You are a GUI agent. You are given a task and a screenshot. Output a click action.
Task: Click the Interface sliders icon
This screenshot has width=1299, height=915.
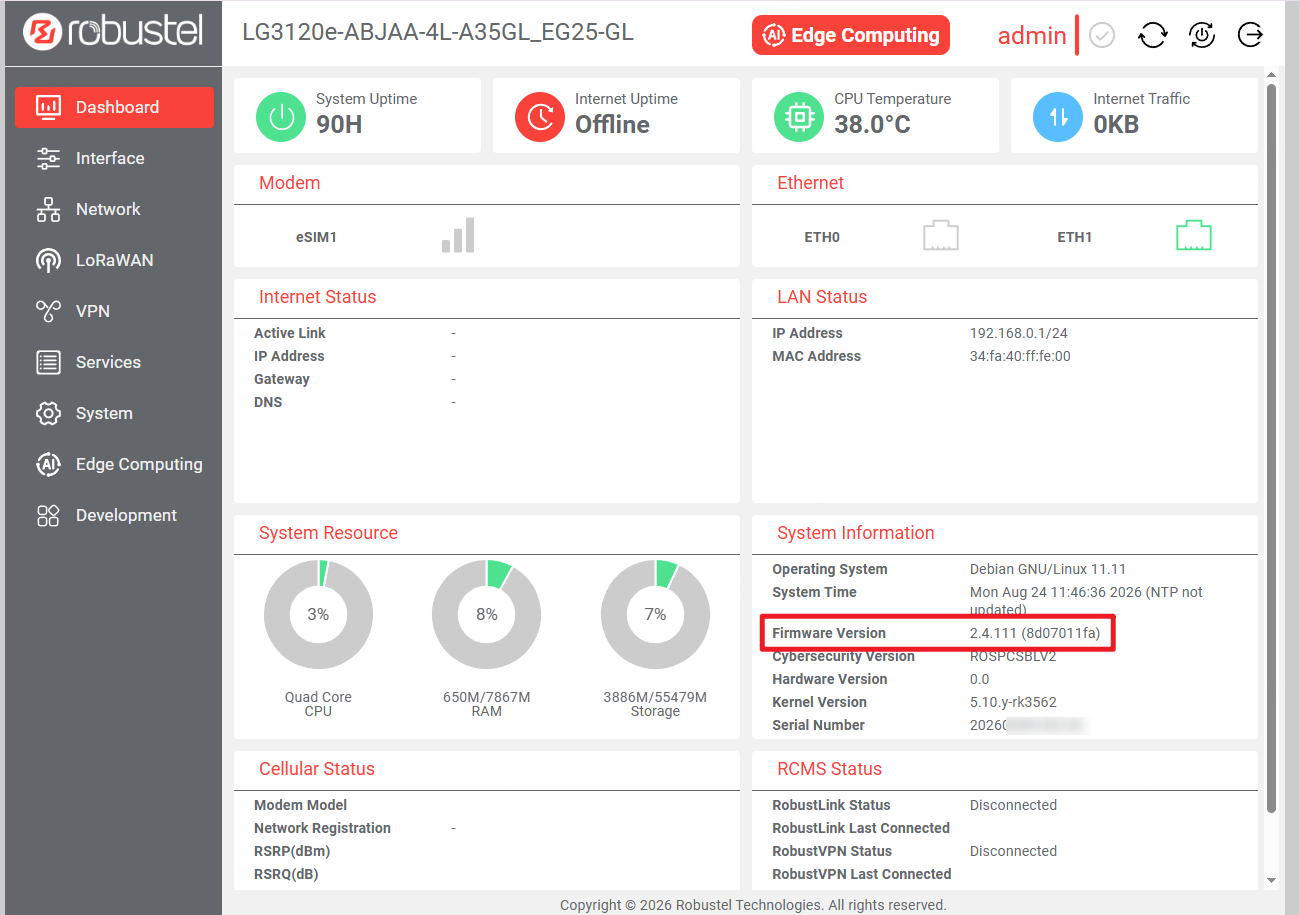48,158
